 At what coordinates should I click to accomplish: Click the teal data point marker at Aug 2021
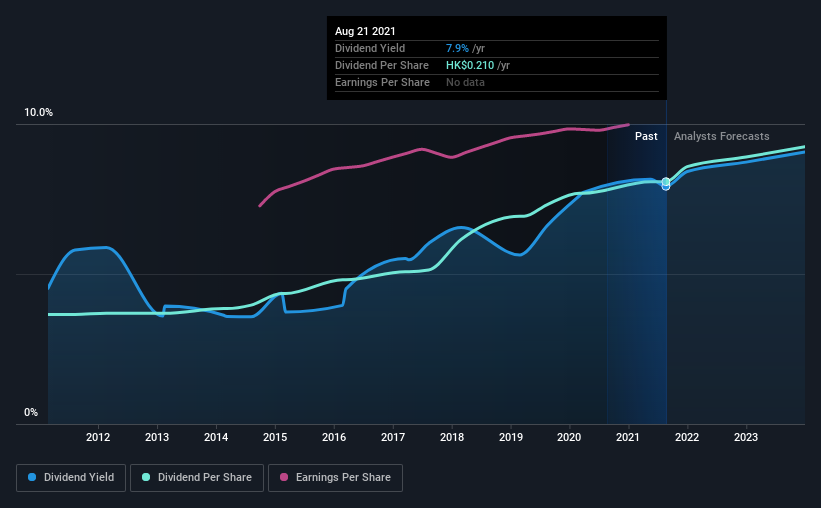click(x=665, y=182)
